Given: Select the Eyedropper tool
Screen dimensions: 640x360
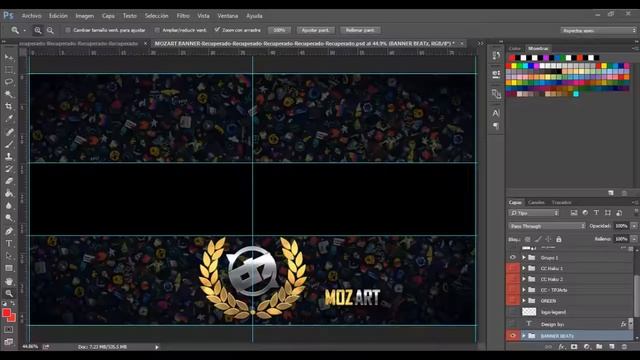Looking at the screenshot, I should click(9, 119).
